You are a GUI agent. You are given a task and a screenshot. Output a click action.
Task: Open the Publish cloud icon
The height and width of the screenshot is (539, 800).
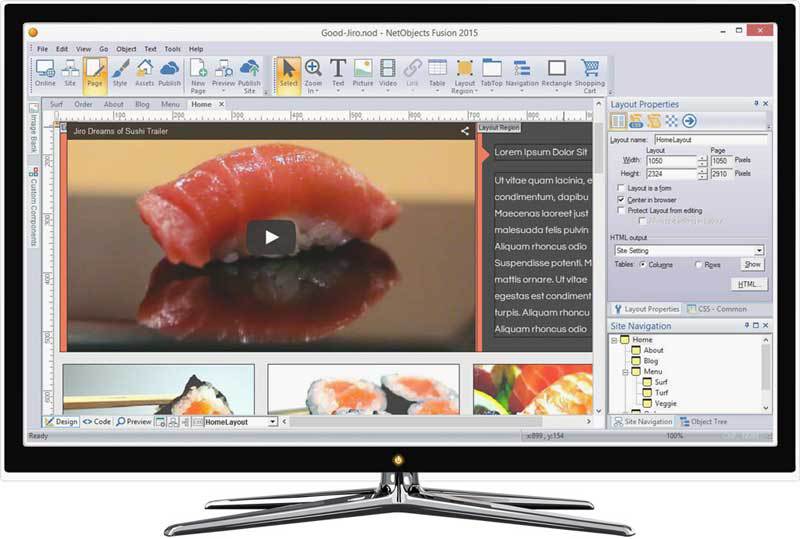point(169,73)
